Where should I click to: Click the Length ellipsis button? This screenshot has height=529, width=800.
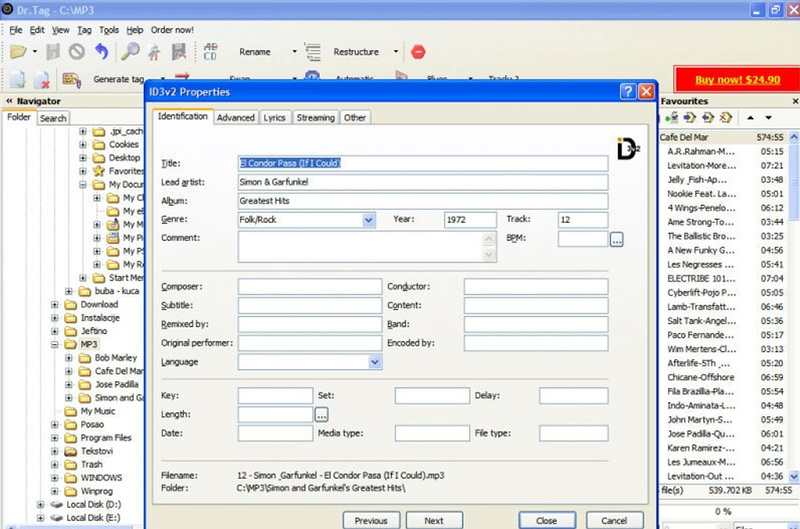[321, 415]
